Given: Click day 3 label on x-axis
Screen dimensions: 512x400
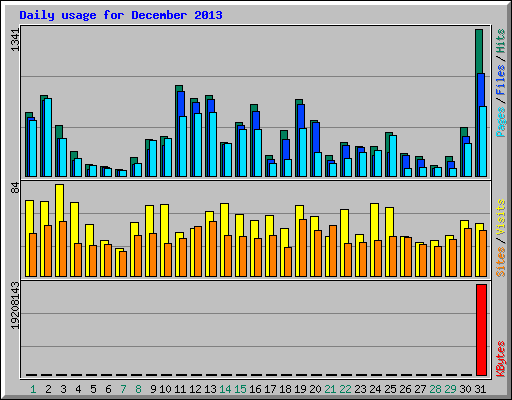Looking at the screenshot, I should click(x=63, y=389).
